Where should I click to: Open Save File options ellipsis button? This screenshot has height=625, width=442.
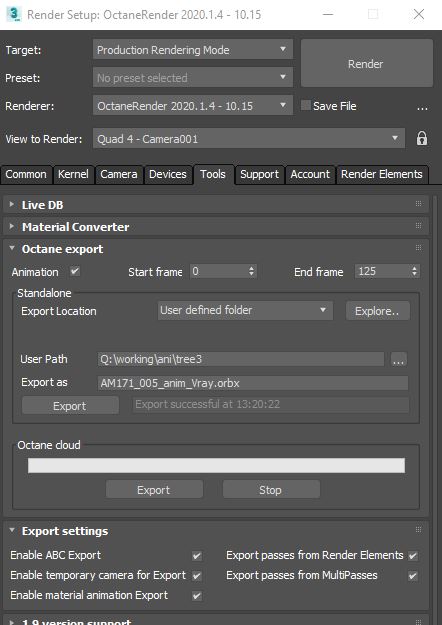point(422,107)
